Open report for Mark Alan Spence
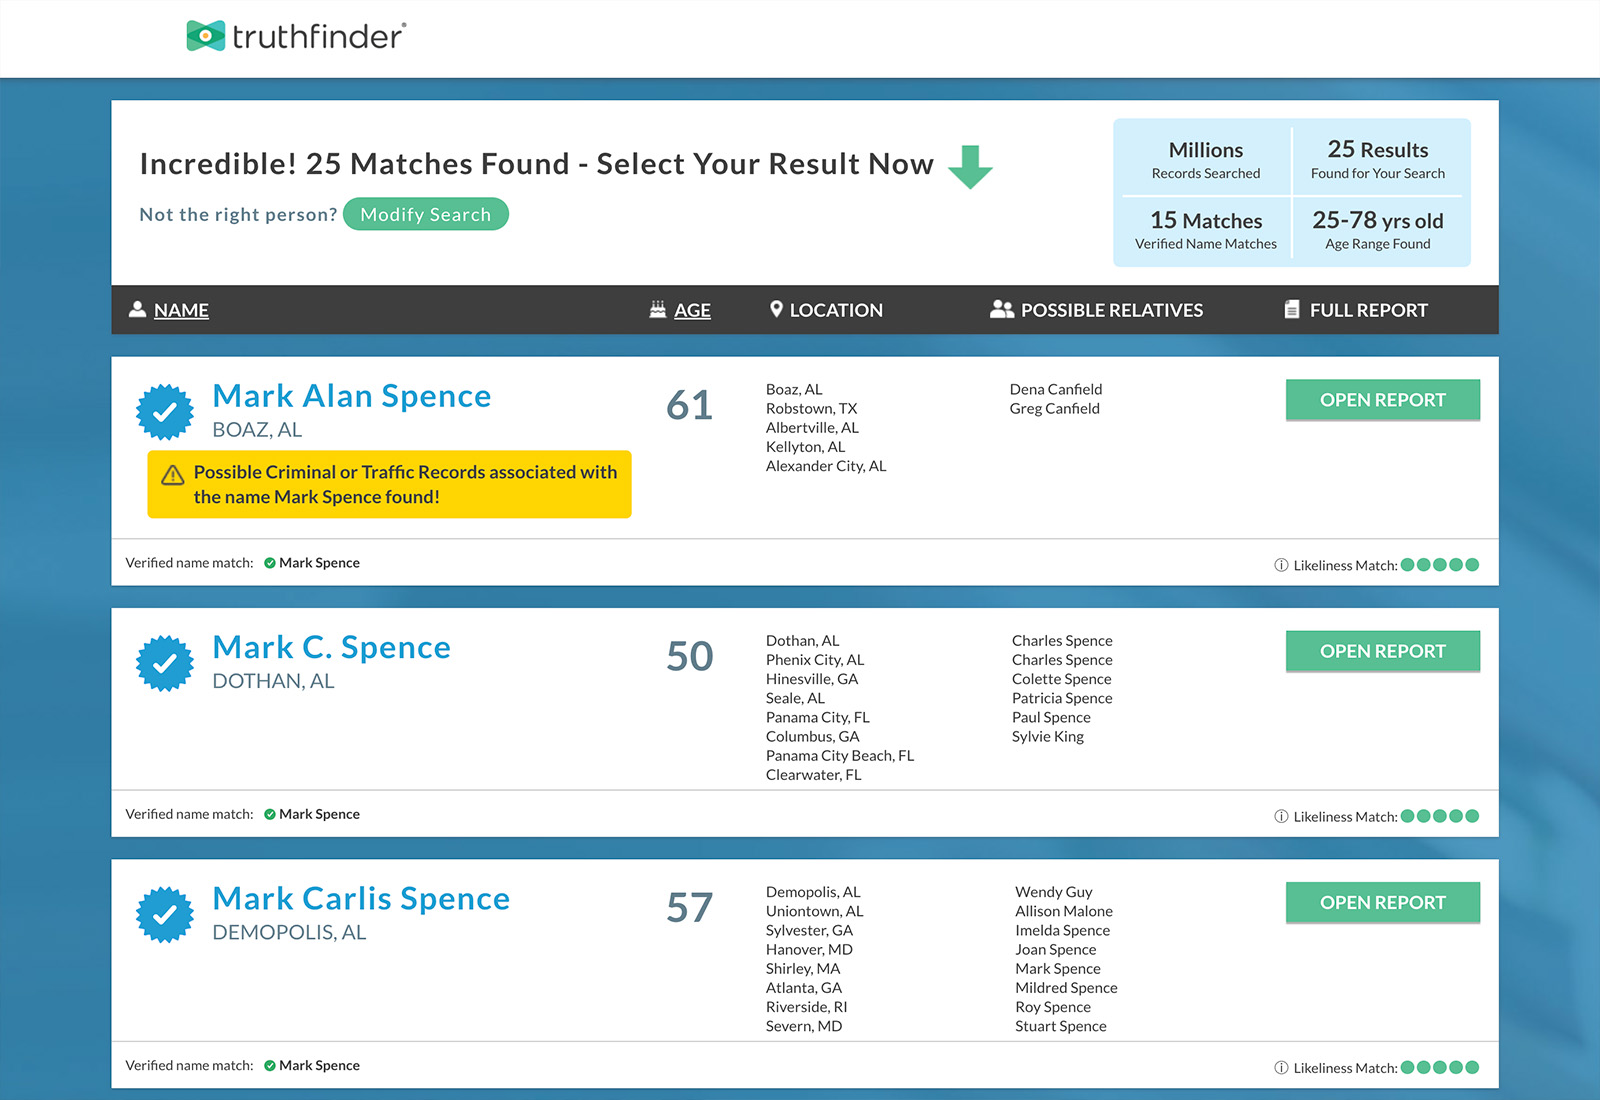This screenshot has height=1100, width=1600. click(x=1383, y=400)
